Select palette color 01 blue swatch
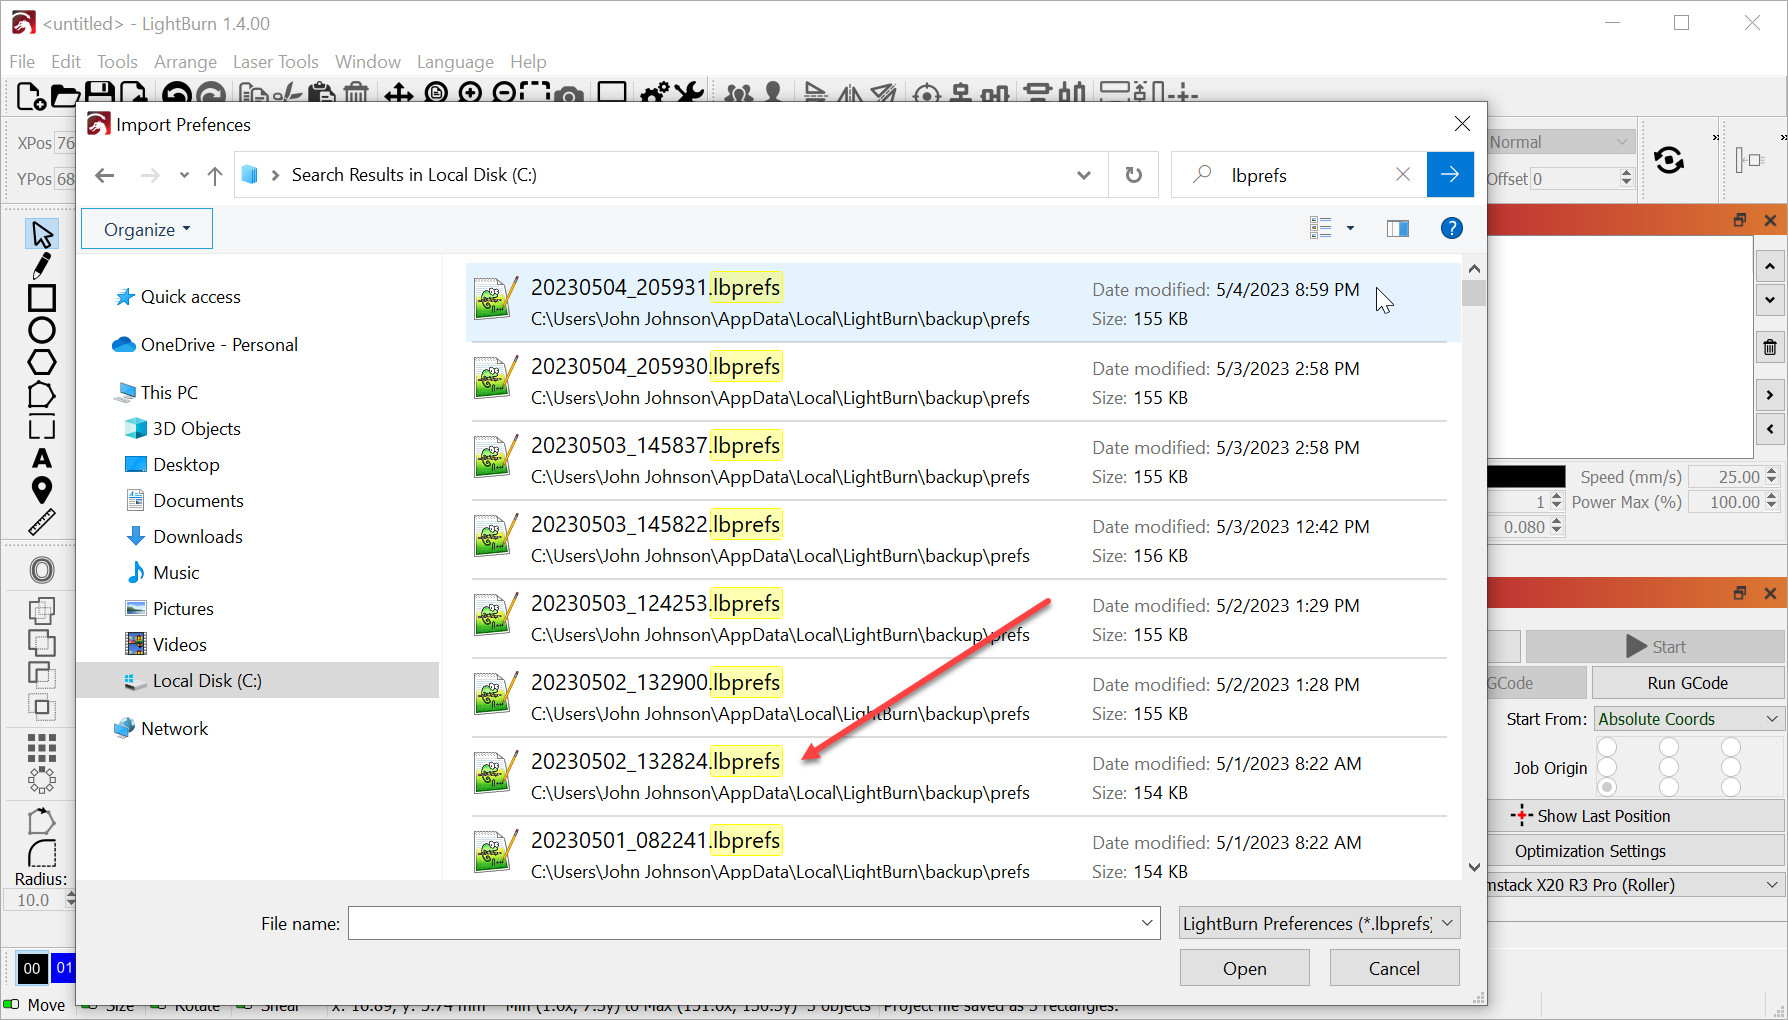 pos(64,968)
